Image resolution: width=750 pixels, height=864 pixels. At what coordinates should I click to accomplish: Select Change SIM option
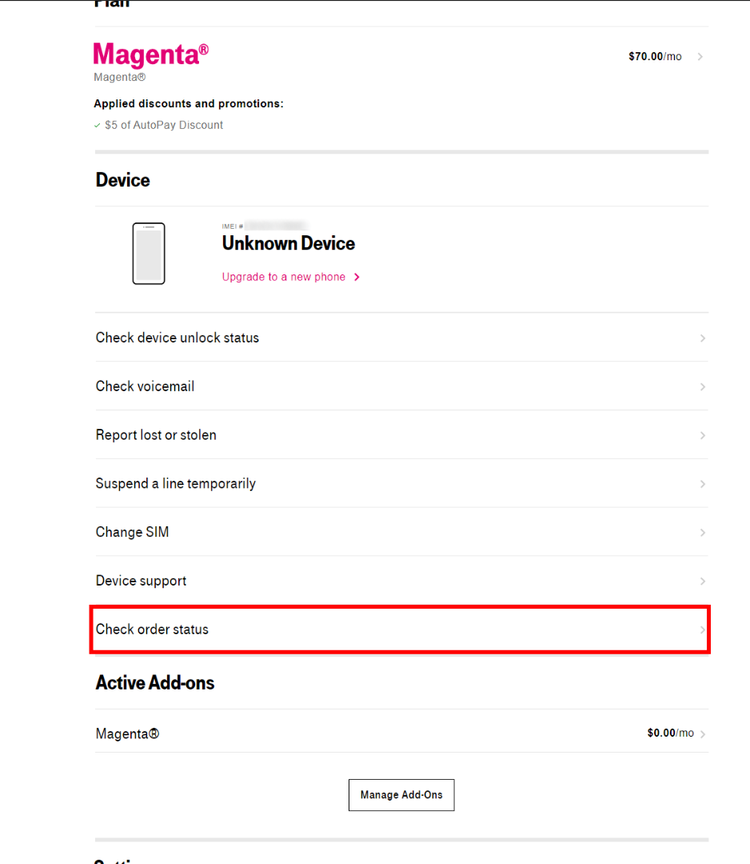coord(401,532)
